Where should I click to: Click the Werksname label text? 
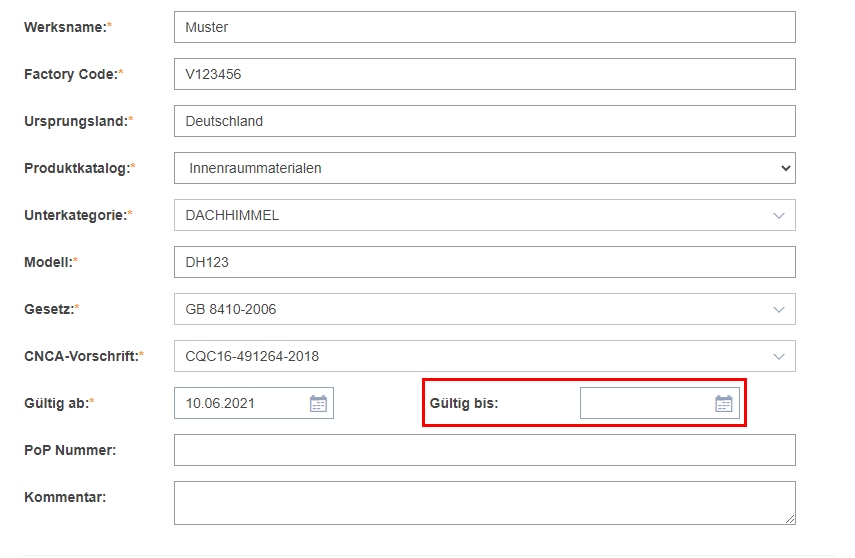65,27
